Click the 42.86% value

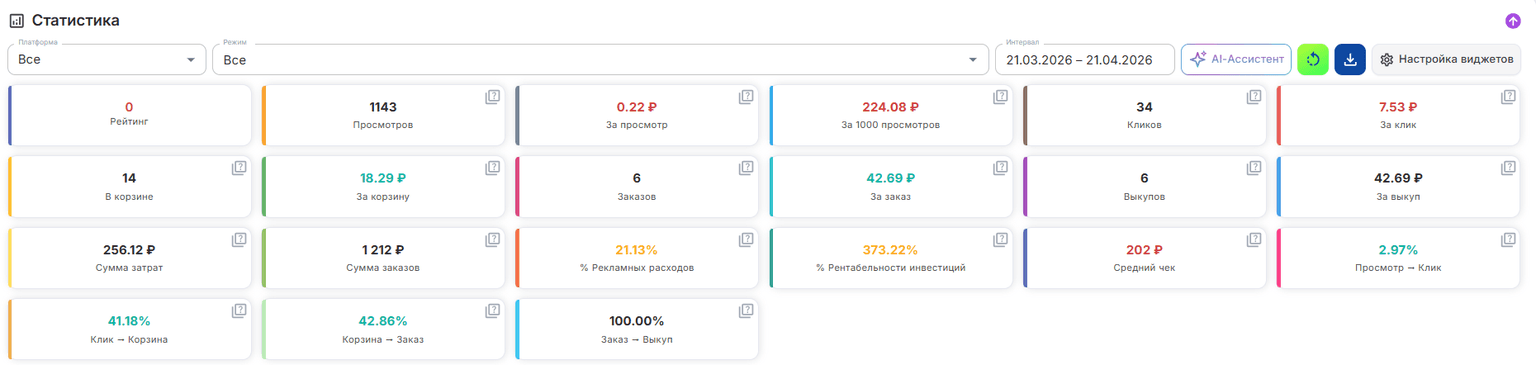coord(383,321)
